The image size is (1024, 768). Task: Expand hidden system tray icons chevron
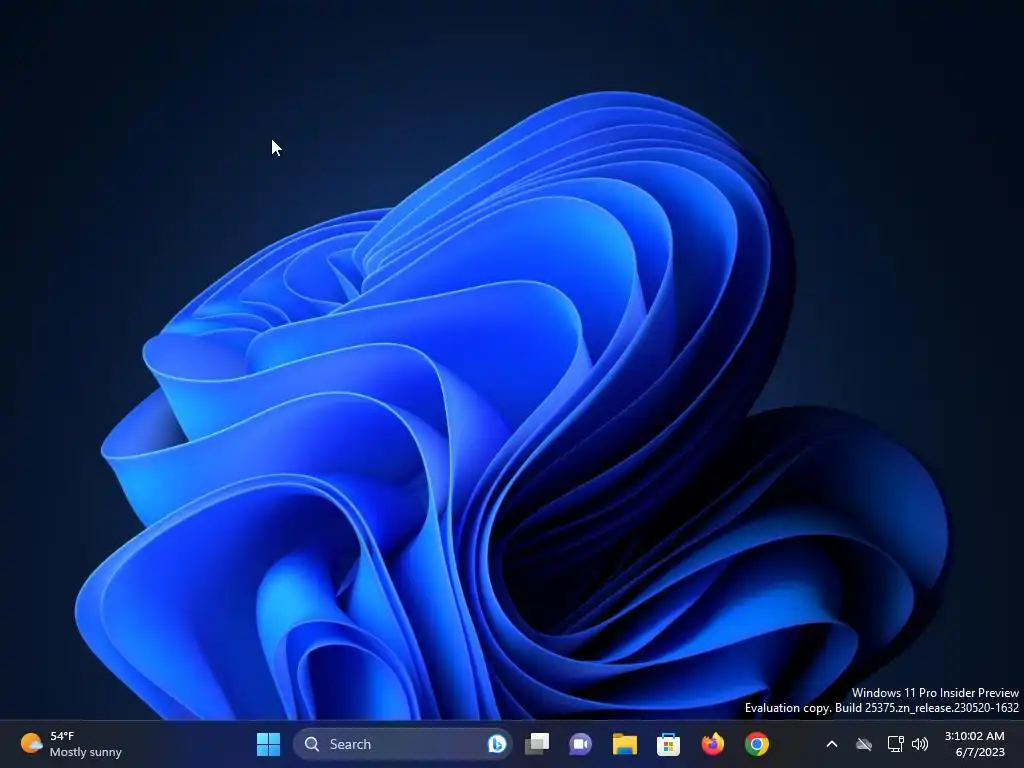point(831,744)
